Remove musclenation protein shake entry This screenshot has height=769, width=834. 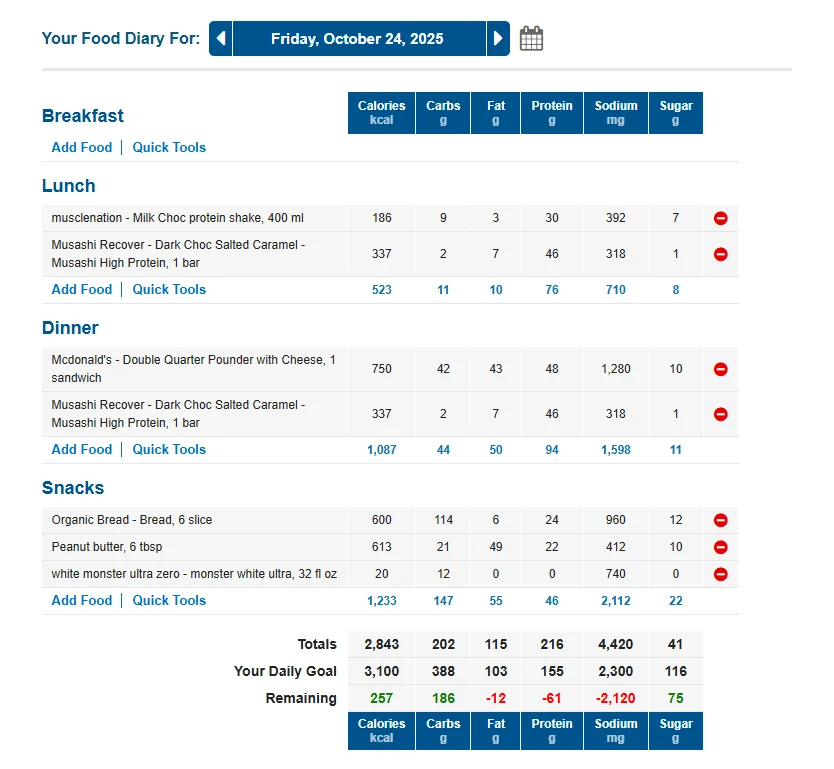[720, 218]
